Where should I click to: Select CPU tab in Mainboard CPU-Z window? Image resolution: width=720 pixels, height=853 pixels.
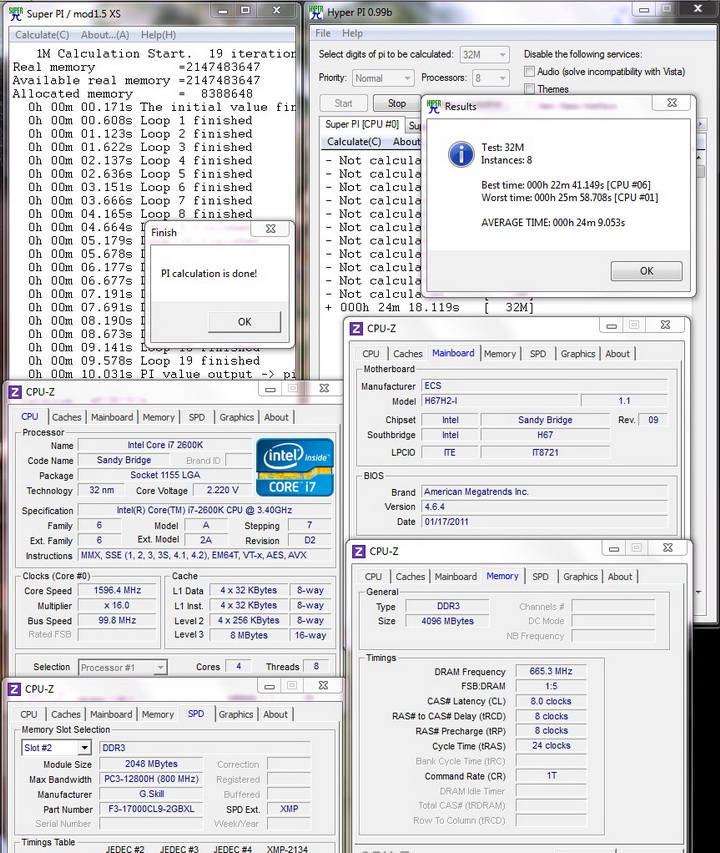[x=371, y=354]
